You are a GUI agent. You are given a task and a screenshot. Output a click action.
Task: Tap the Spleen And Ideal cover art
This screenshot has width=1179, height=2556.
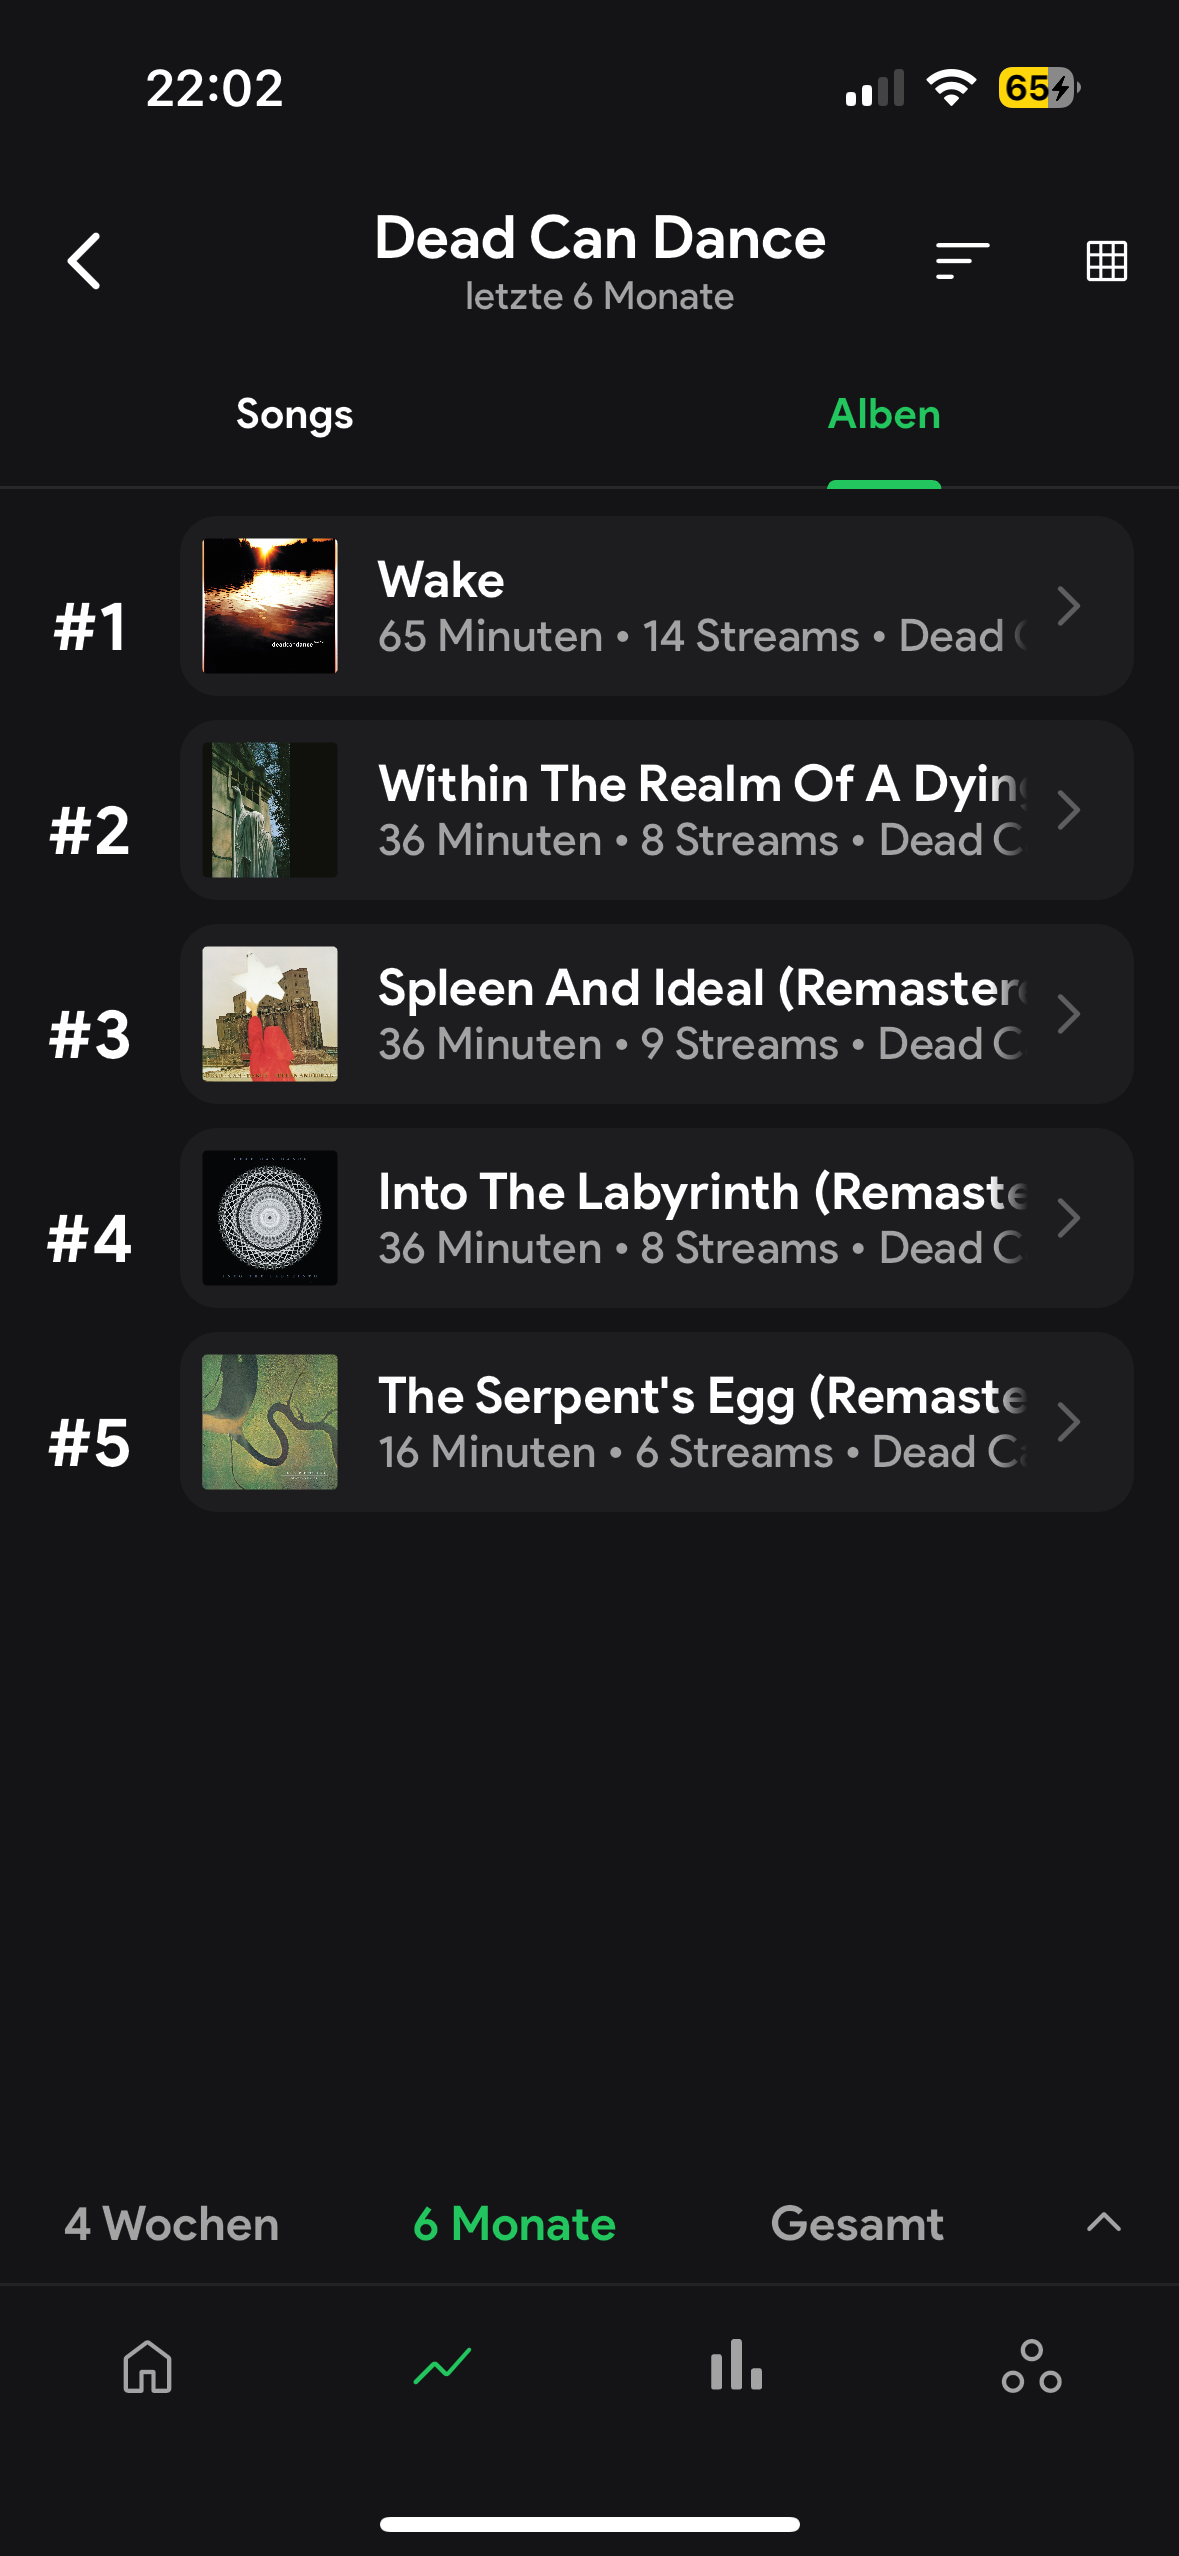click(x=270, y=1014)
